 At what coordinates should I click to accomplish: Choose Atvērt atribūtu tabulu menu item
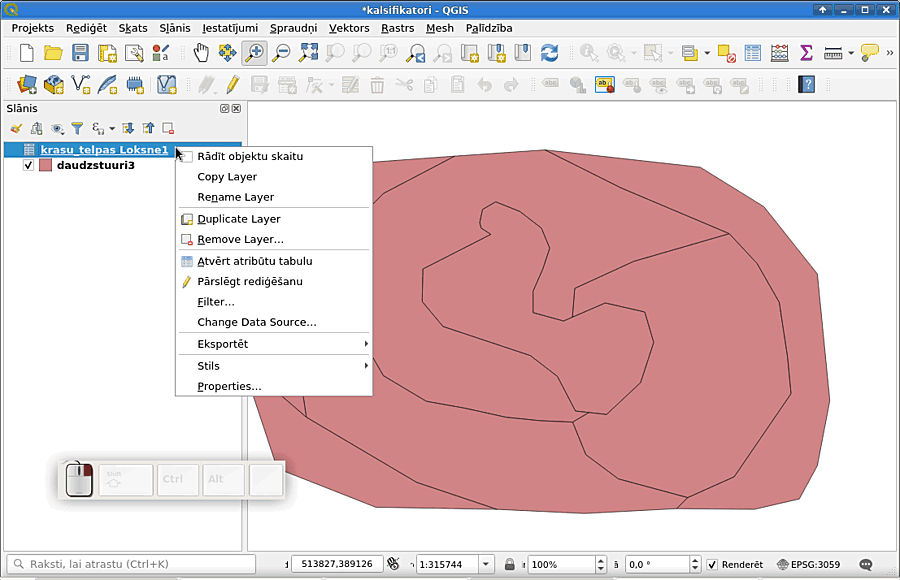274,261
